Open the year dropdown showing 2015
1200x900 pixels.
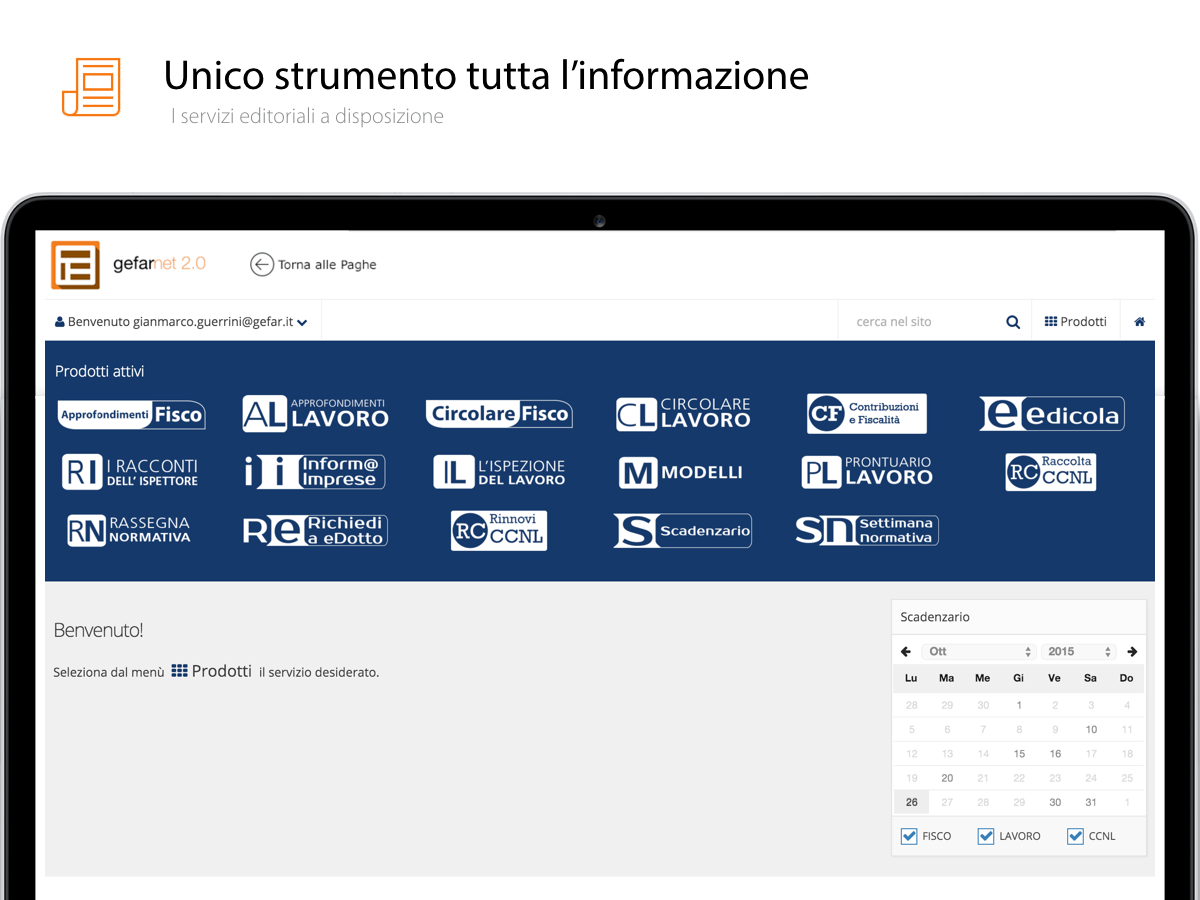click(x=1078, y=651)
